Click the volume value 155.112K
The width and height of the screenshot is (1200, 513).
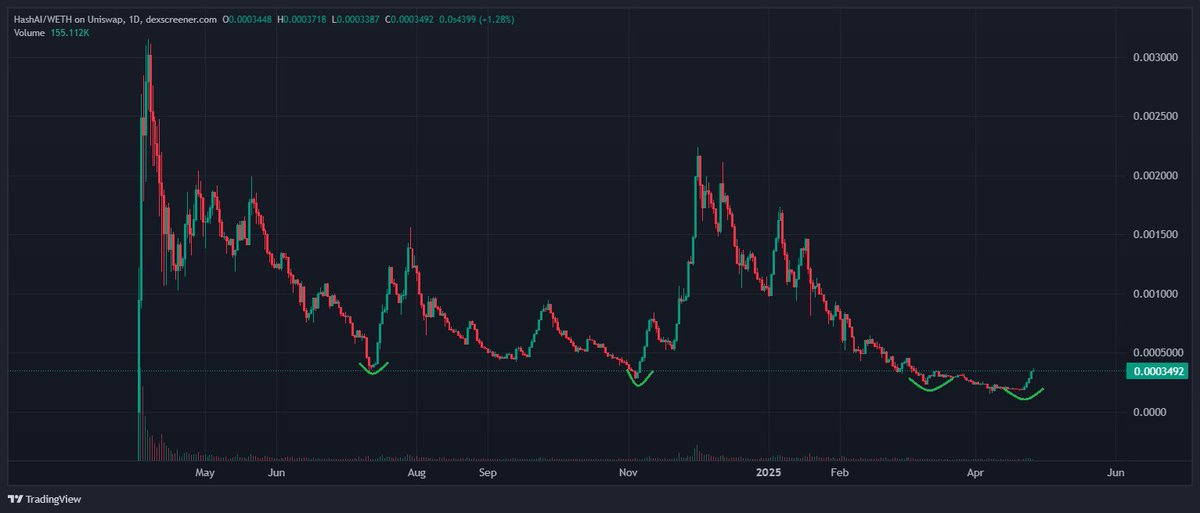(x=70, y=33)
